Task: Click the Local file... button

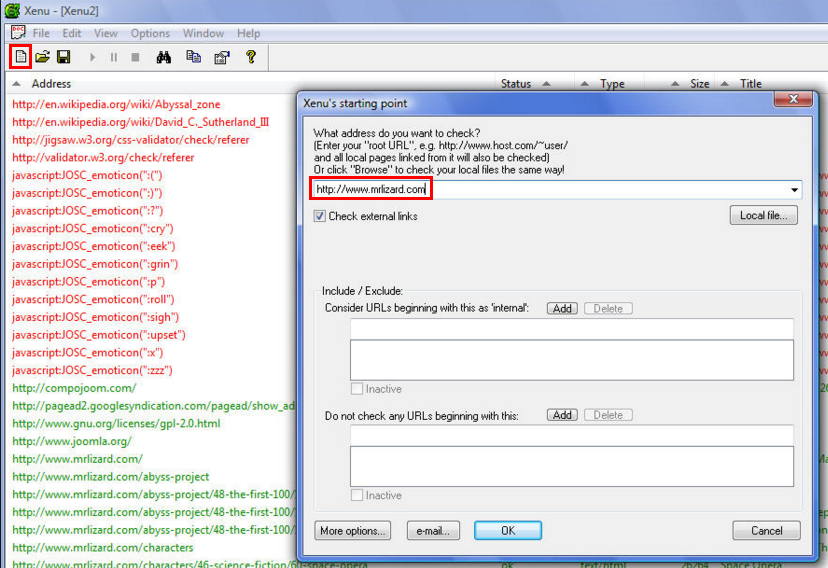Action: pos(764,215)
